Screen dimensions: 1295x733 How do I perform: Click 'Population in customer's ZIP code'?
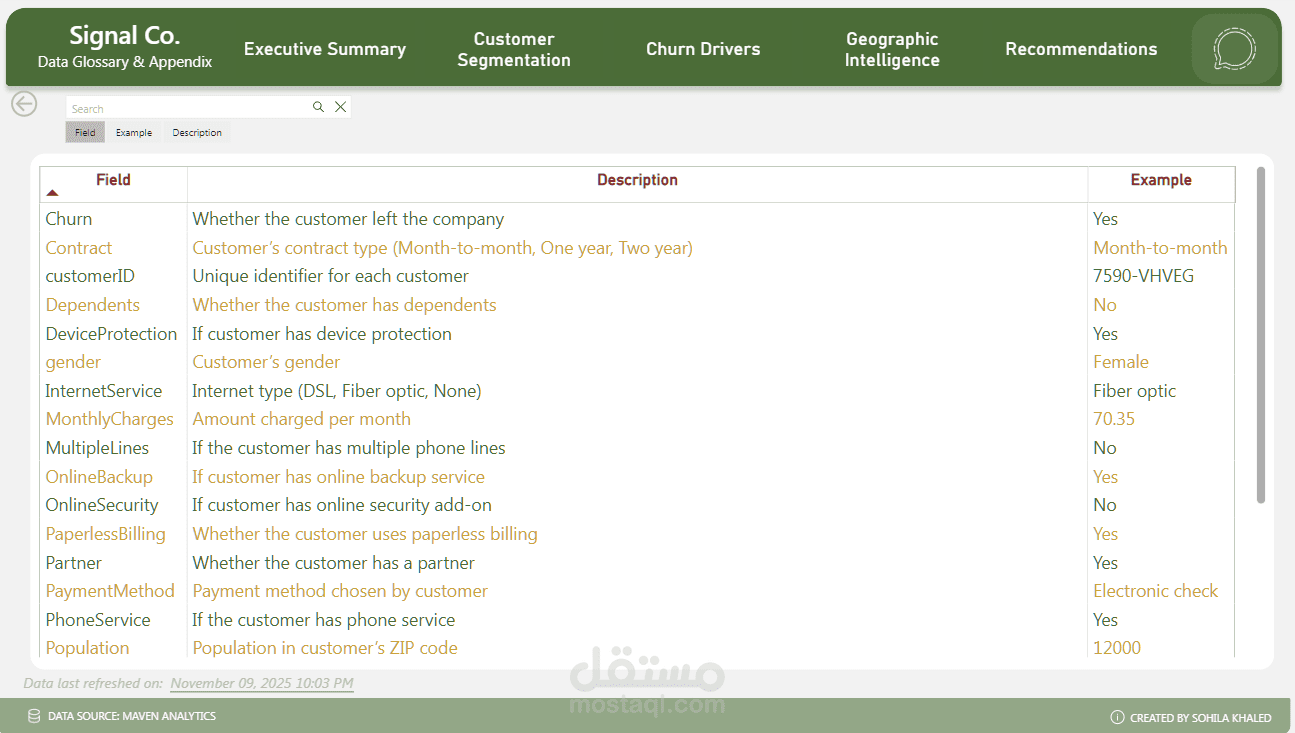[x=325, y=648]
